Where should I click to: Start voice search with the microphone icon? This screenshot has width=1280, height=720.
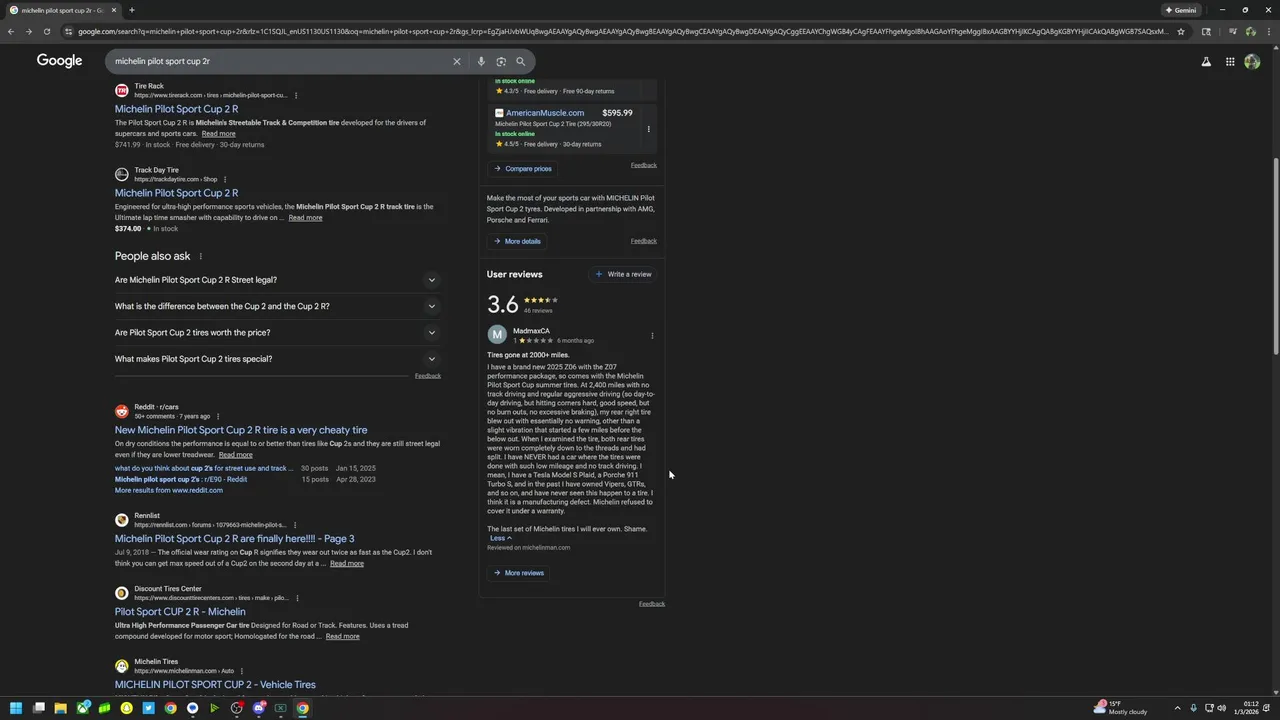(481, 61)
